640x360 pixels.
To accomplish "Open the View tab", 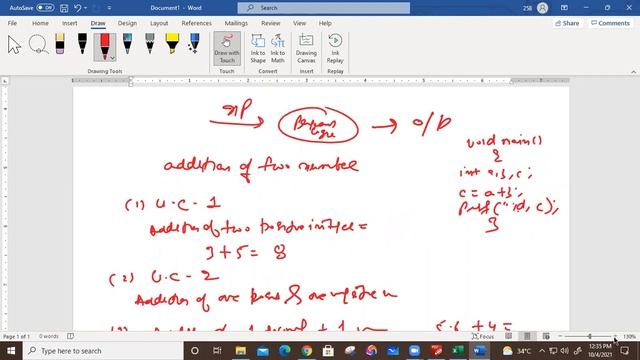I will [x=299, y=23].
